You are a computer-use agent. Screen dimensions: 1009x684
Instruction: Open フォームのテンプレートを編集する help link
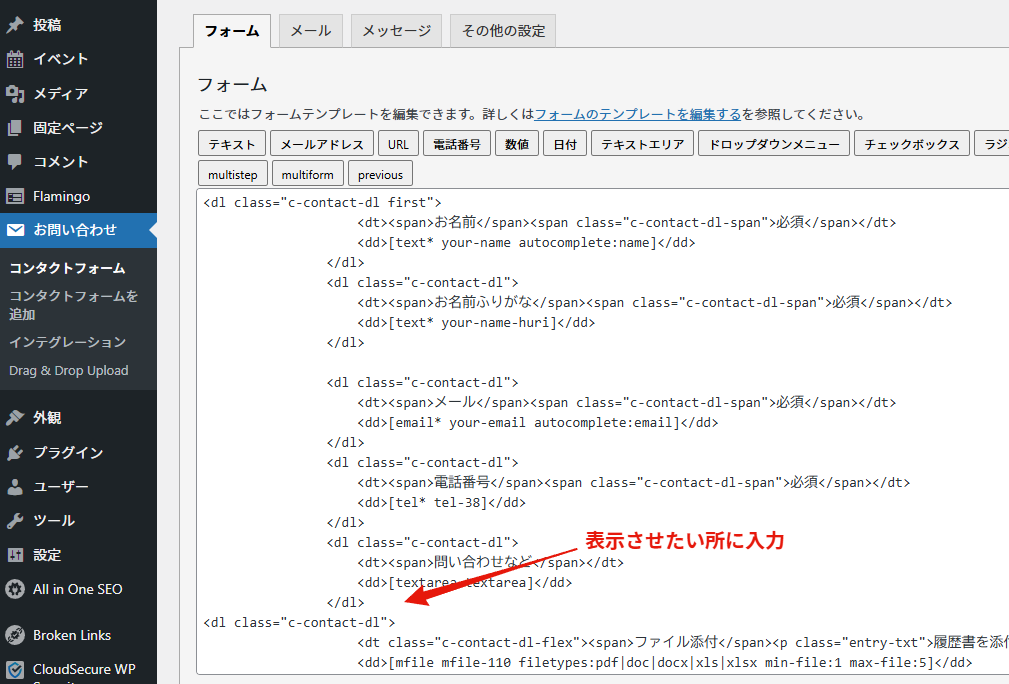coord(638,114)
